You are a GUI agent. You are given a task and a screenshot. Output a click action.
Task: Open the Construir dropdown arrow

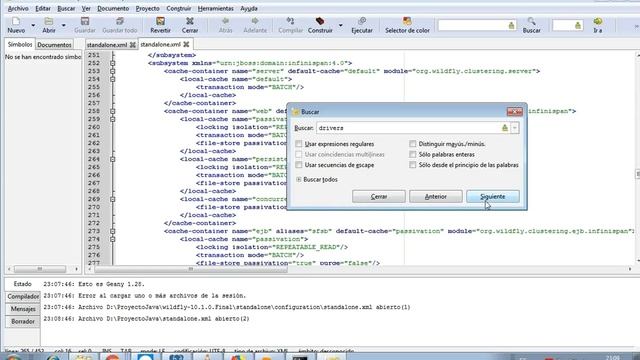click(340, 25)
